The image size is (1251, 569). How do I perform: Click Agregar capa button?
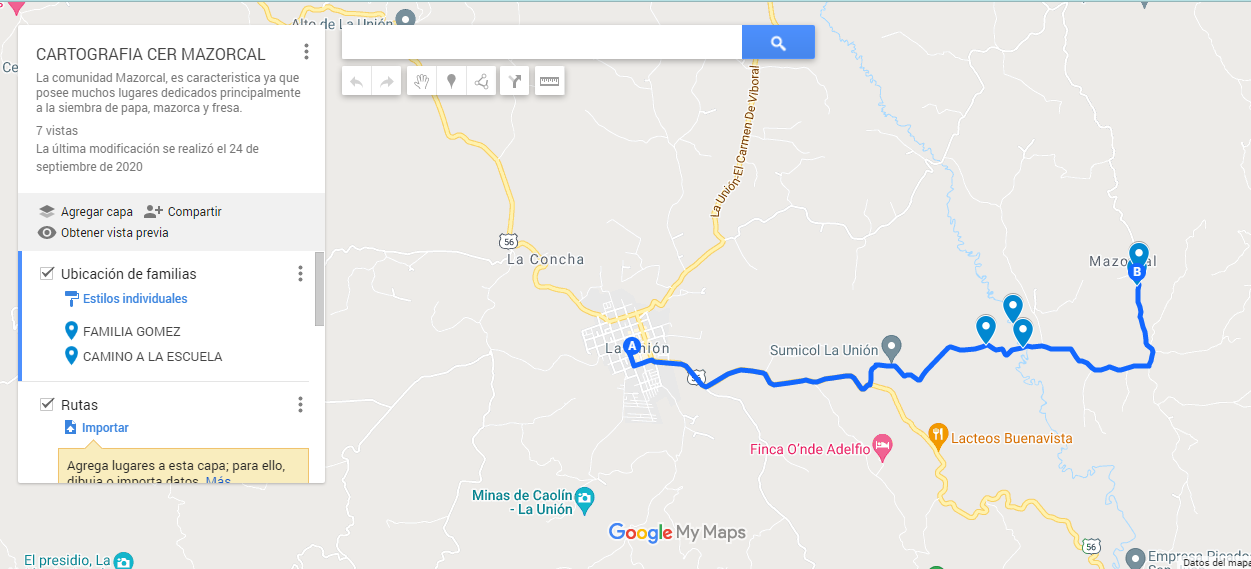point(86,212)
